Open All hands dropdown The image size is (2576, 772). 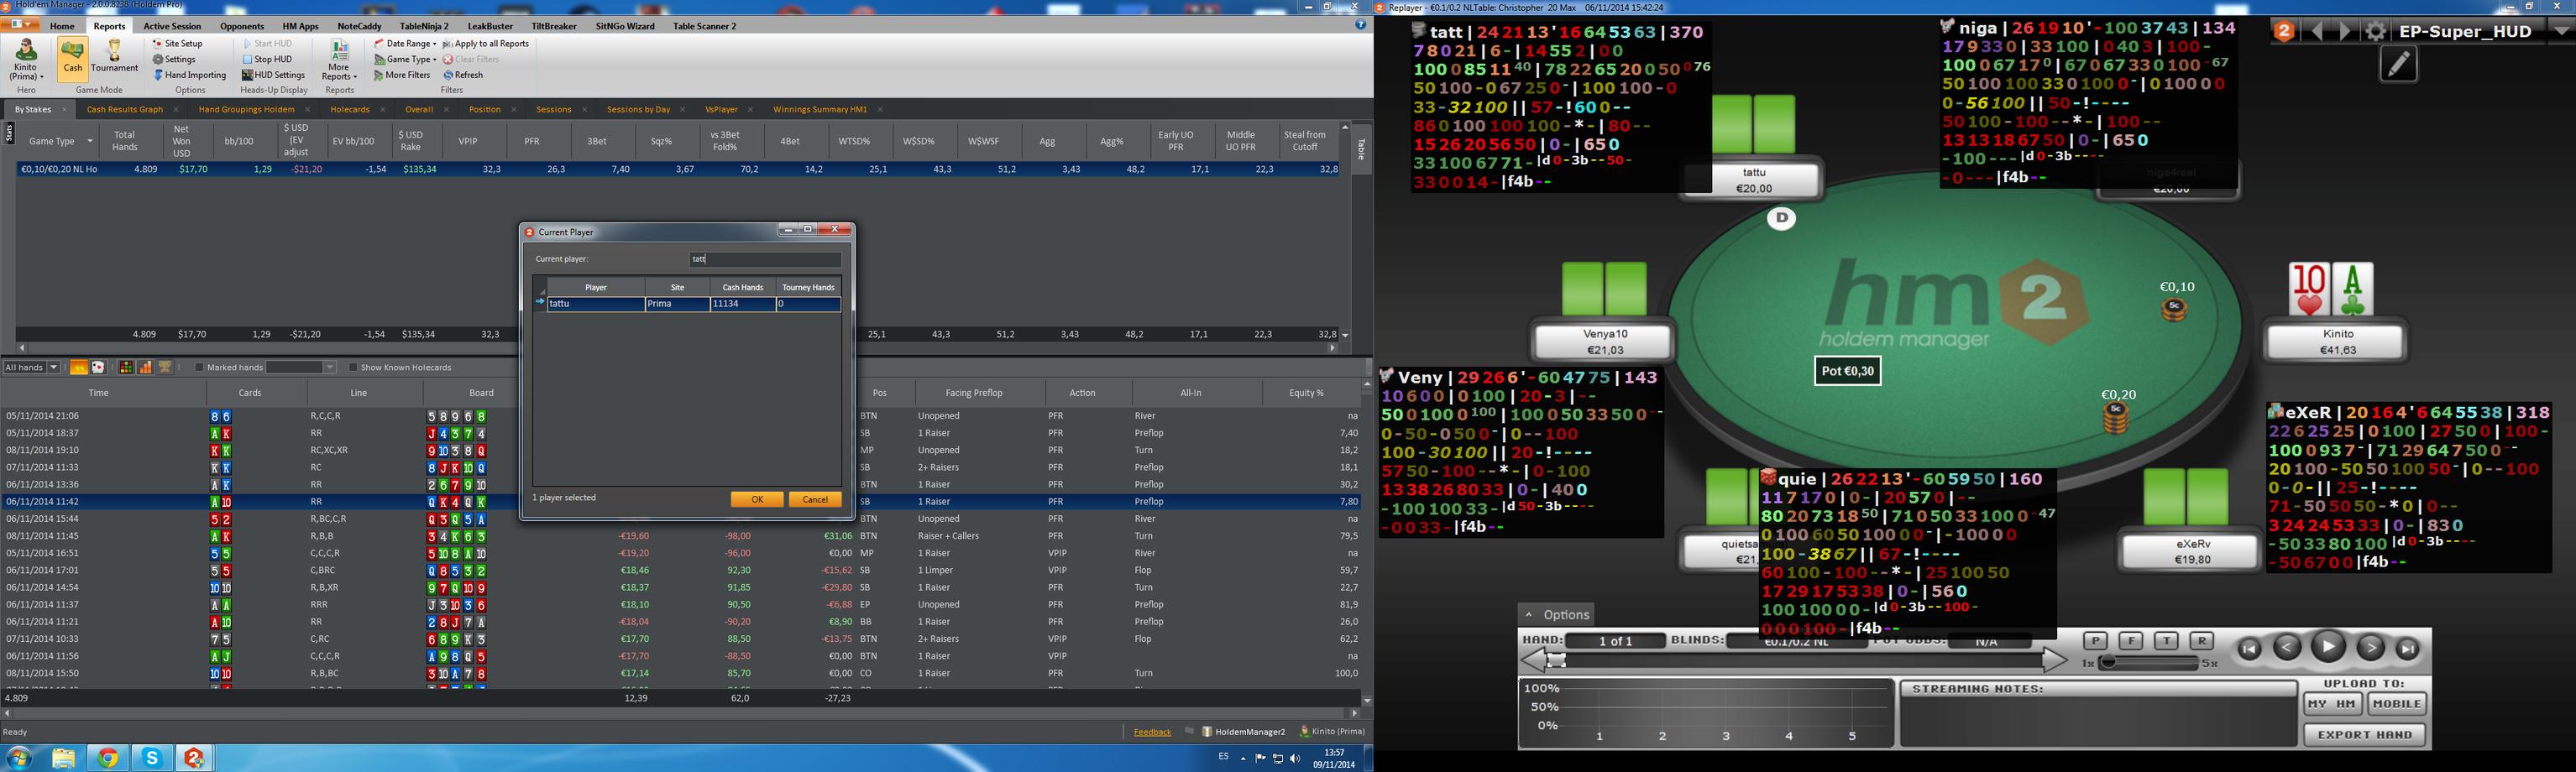[x=53, y=368]
